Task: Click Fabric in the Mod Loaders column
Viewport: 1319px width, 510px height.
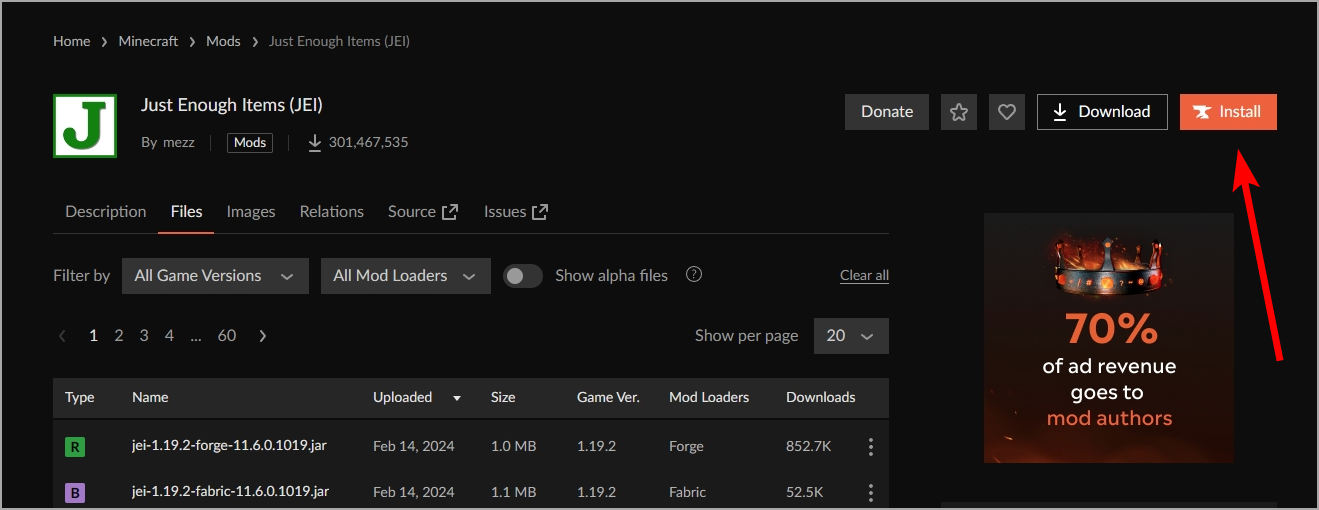Action: point(688,492)
